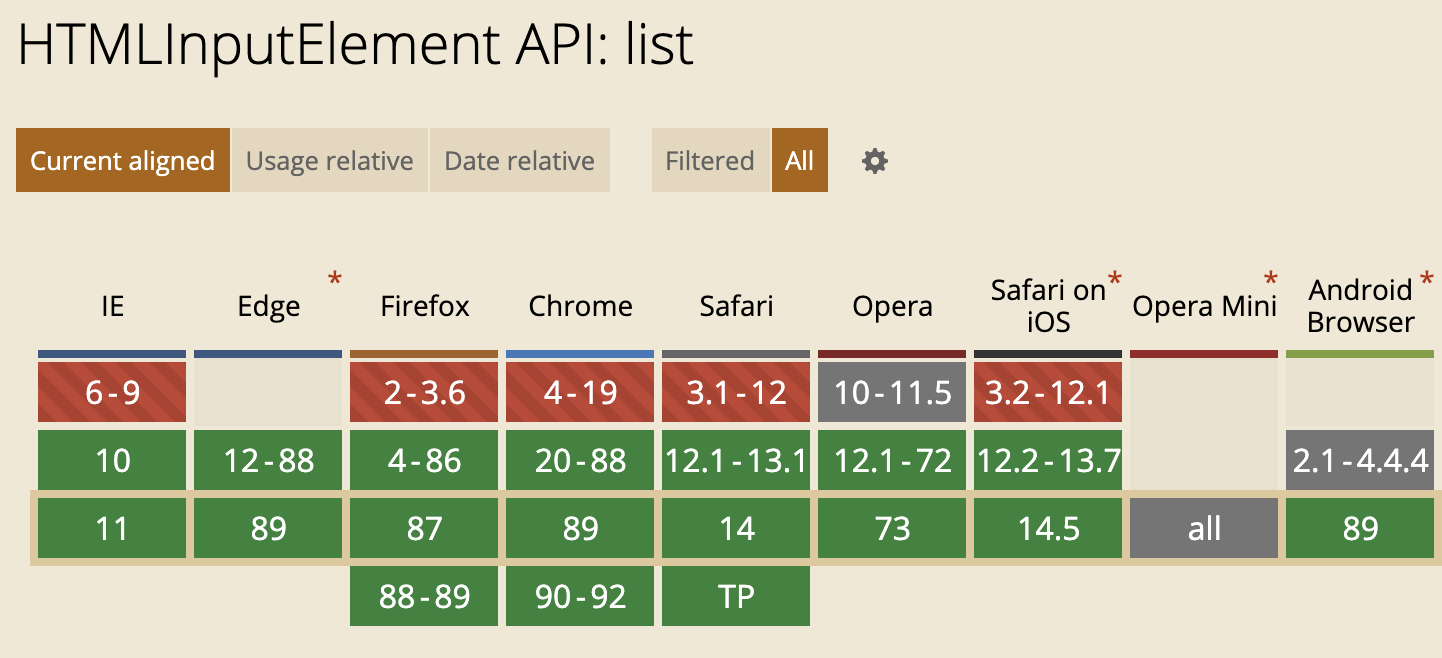
Task: Select Opera versions 12.1-72 cell
Action: pyautogui.click(x=892, y=460)
